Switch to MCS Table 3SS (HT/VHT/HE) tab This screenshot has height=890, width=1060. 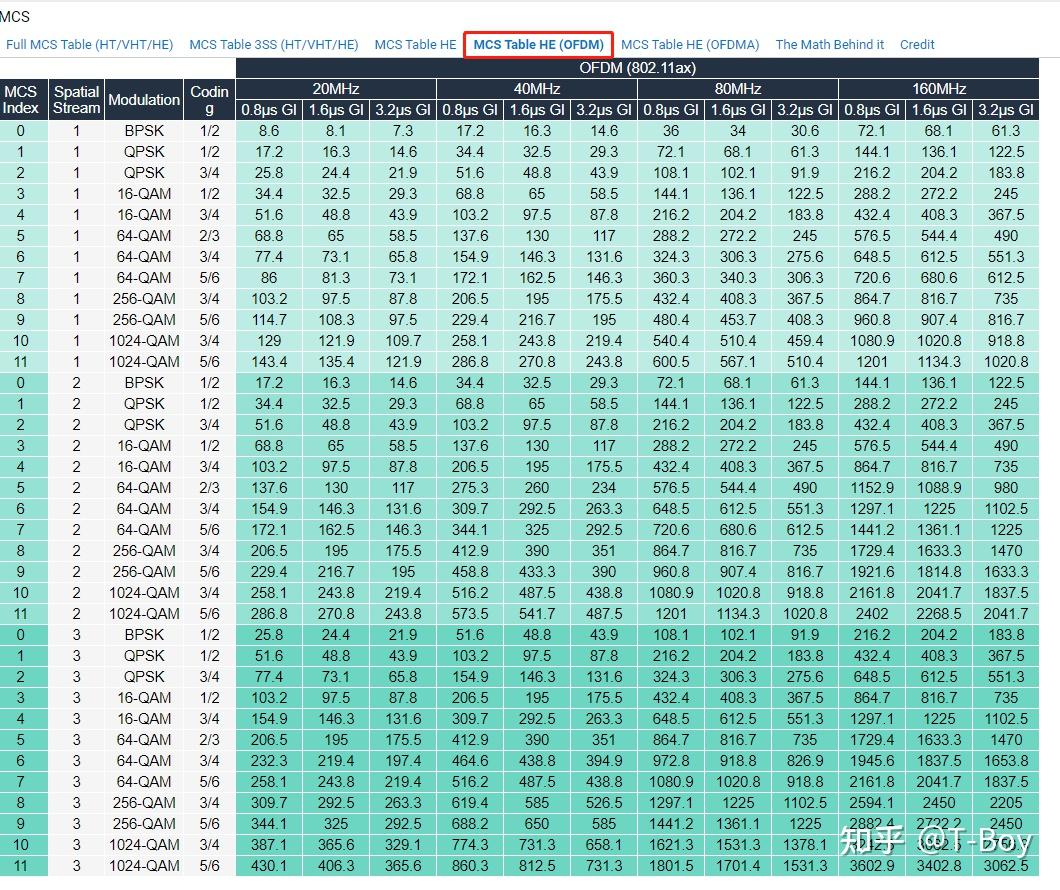274,45
